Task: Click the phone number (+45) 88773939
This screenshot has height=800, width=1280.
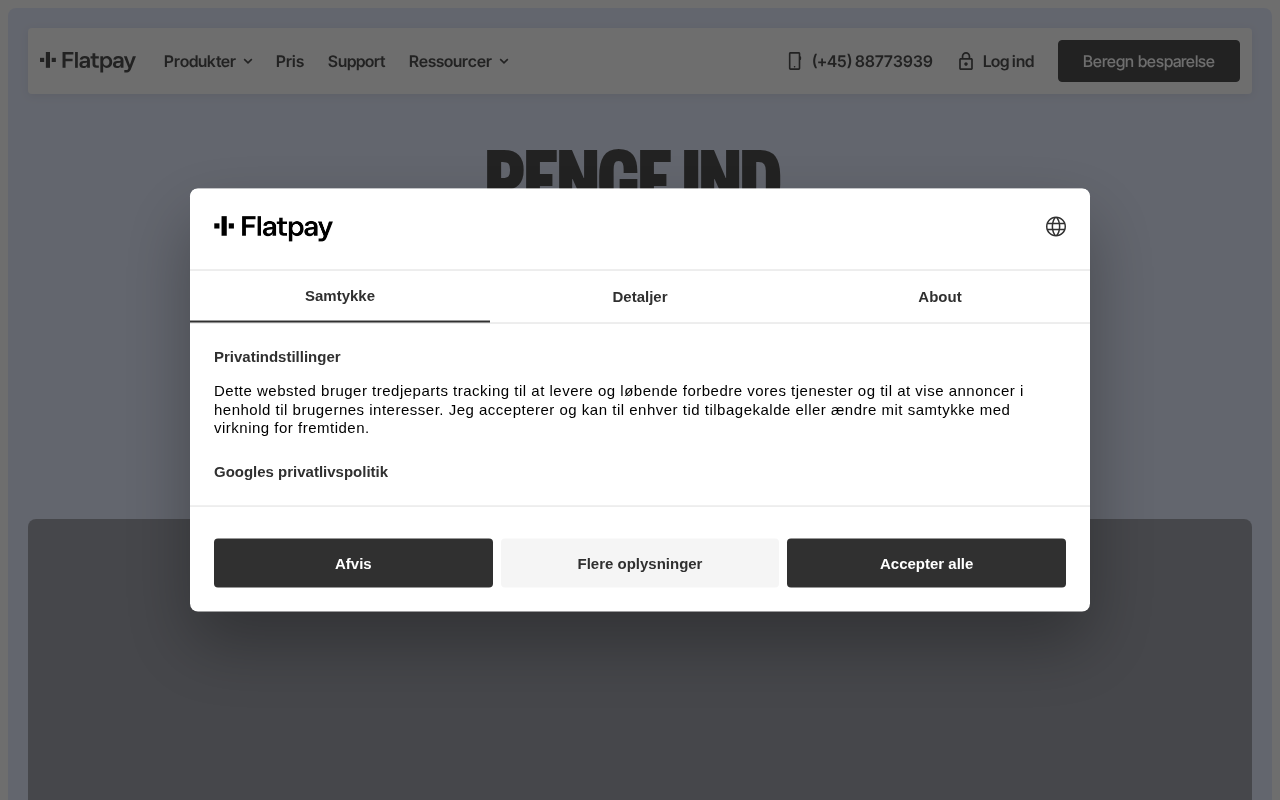Action: point(871,61)
